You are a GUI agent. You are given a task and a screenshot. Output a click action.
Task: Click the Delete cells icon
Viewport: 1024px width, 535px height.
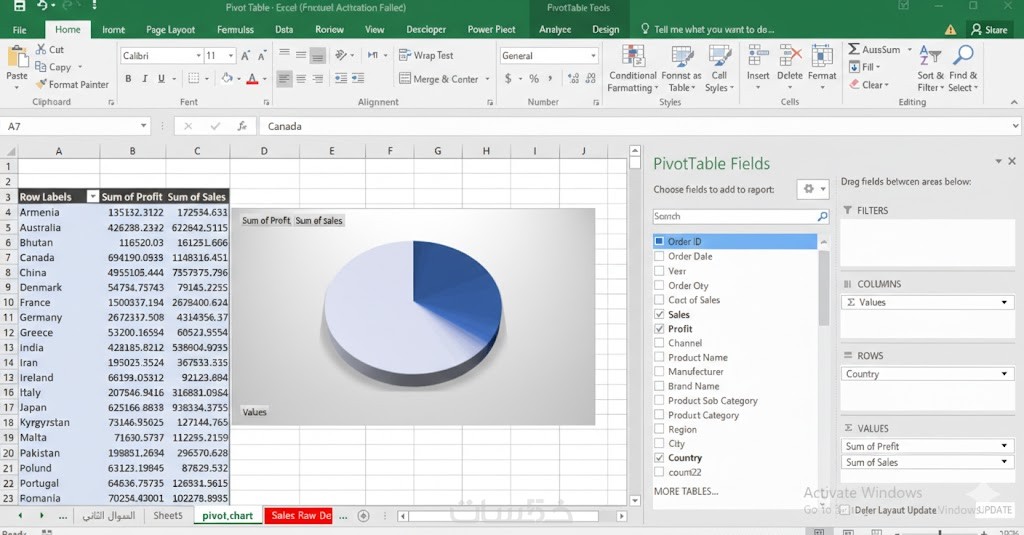coord(790,56)
